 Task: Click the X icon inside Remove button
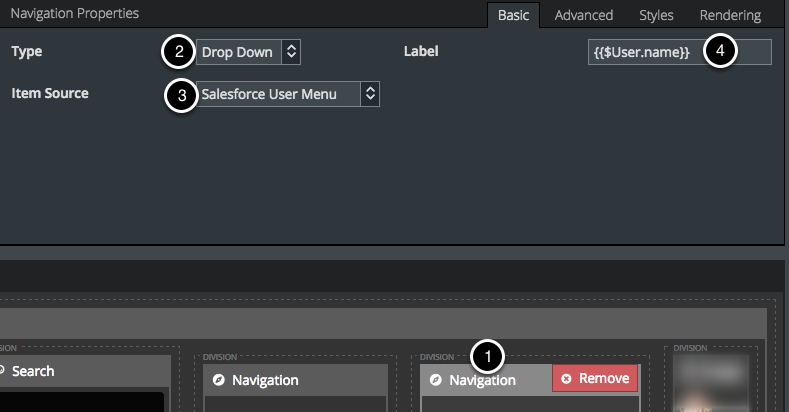tap(567, 379)
